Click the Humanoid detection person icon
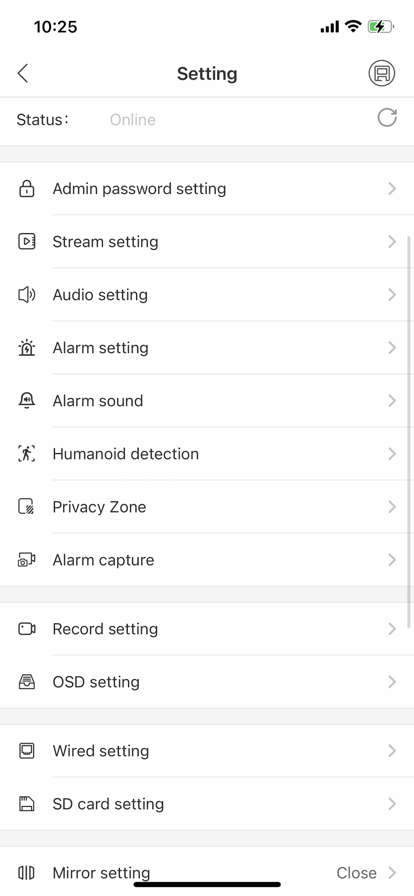The image size is (414, 896). pos(26,454)
